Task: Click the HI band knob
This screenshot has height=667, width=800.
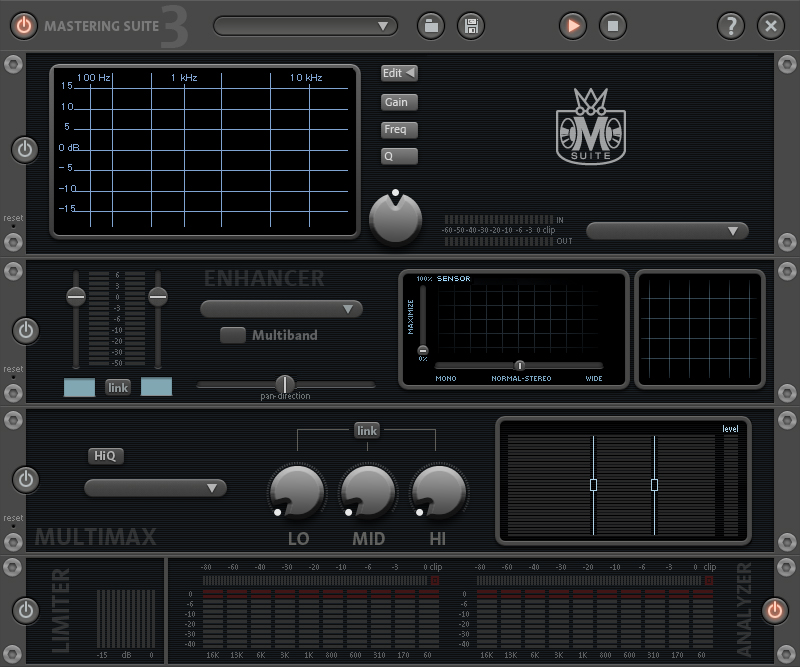Action: (x=438, y=491)
